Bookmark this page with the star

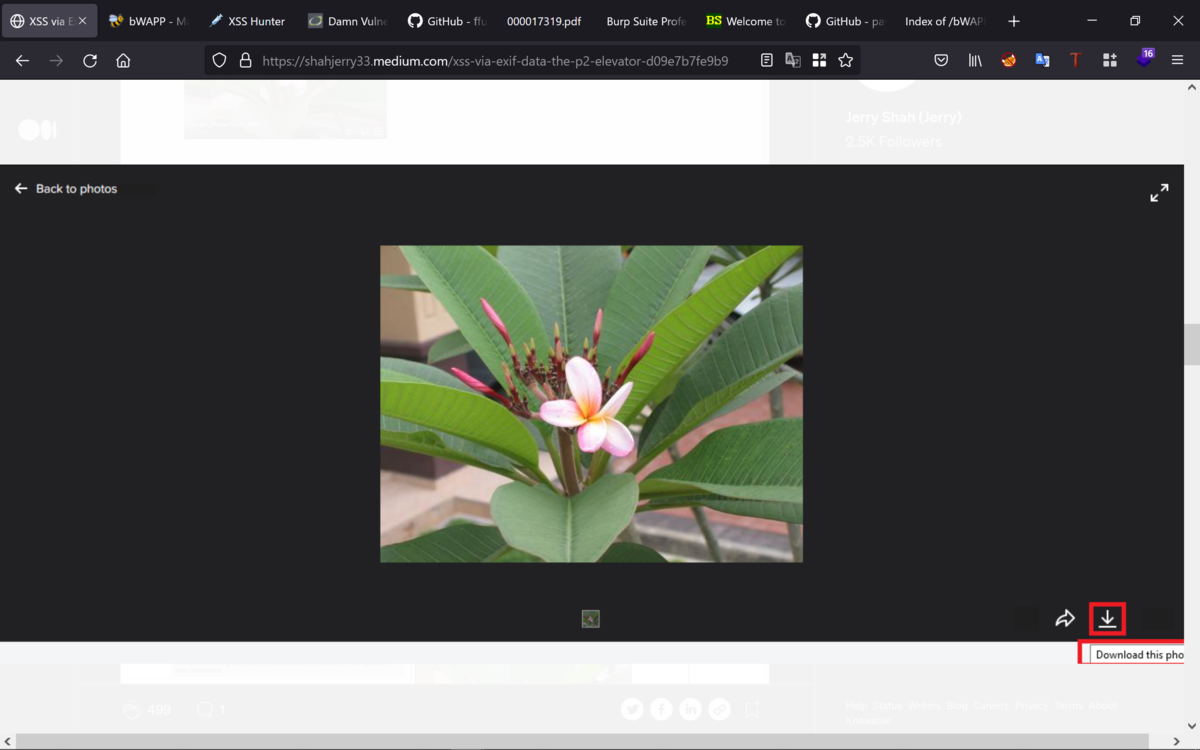(x=845, y=61)
